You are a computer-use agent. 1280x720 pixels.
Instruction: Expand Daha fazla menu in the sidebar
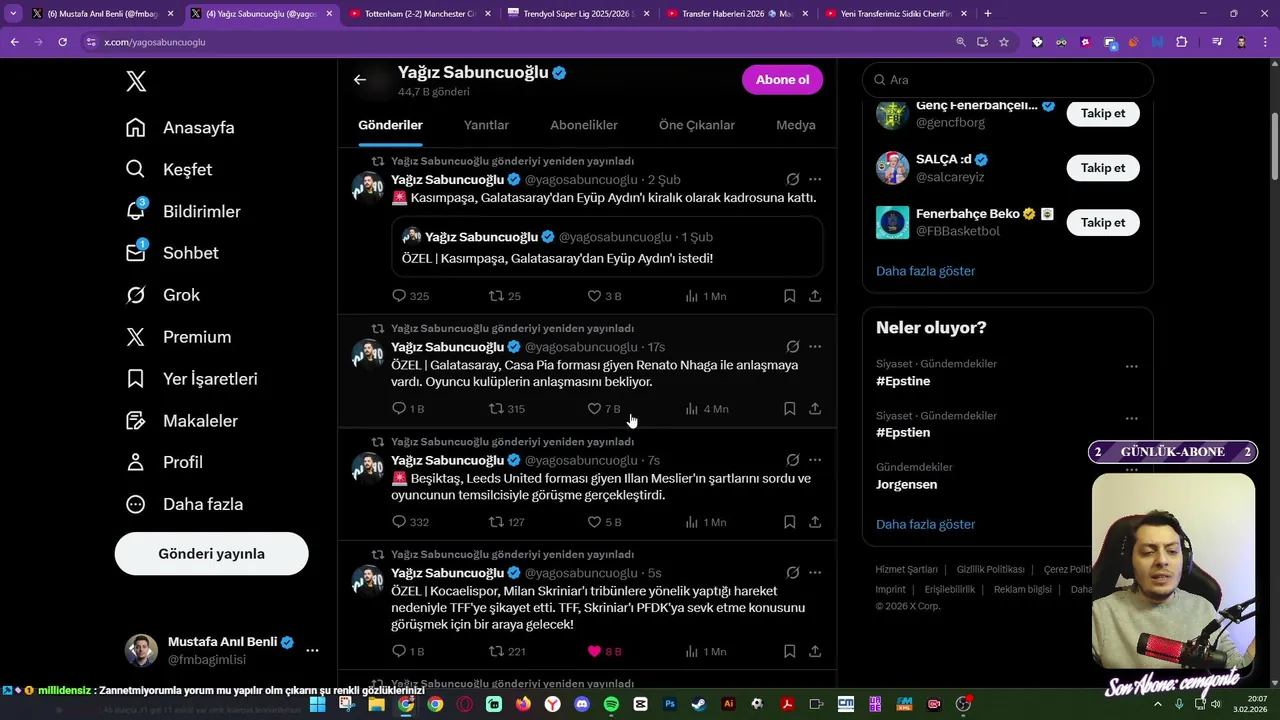click(184, 504)
